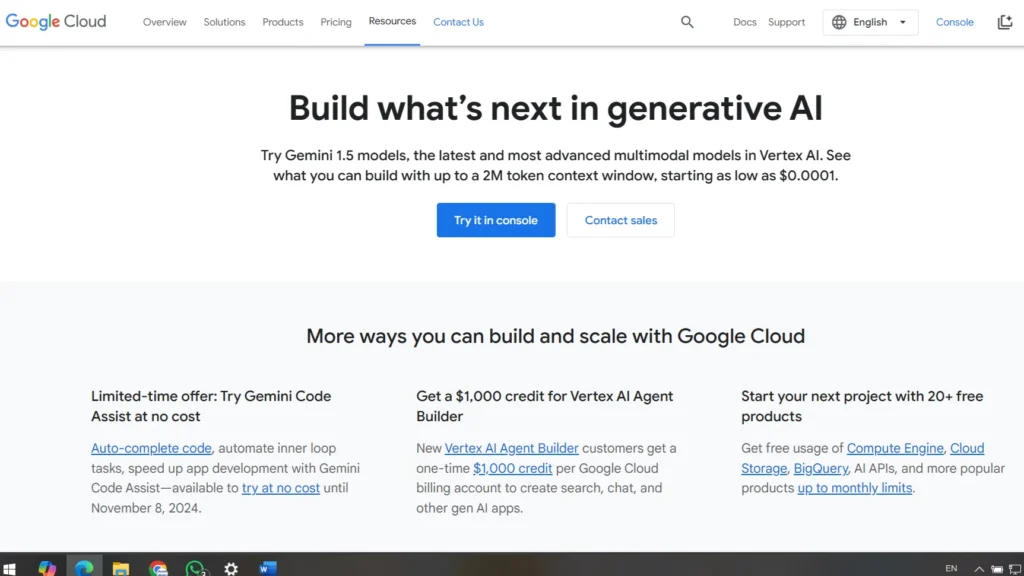This screenshot has width=1024, height=576.
Task: Open the English language dropdown
Action: click(x=870, y=22)
